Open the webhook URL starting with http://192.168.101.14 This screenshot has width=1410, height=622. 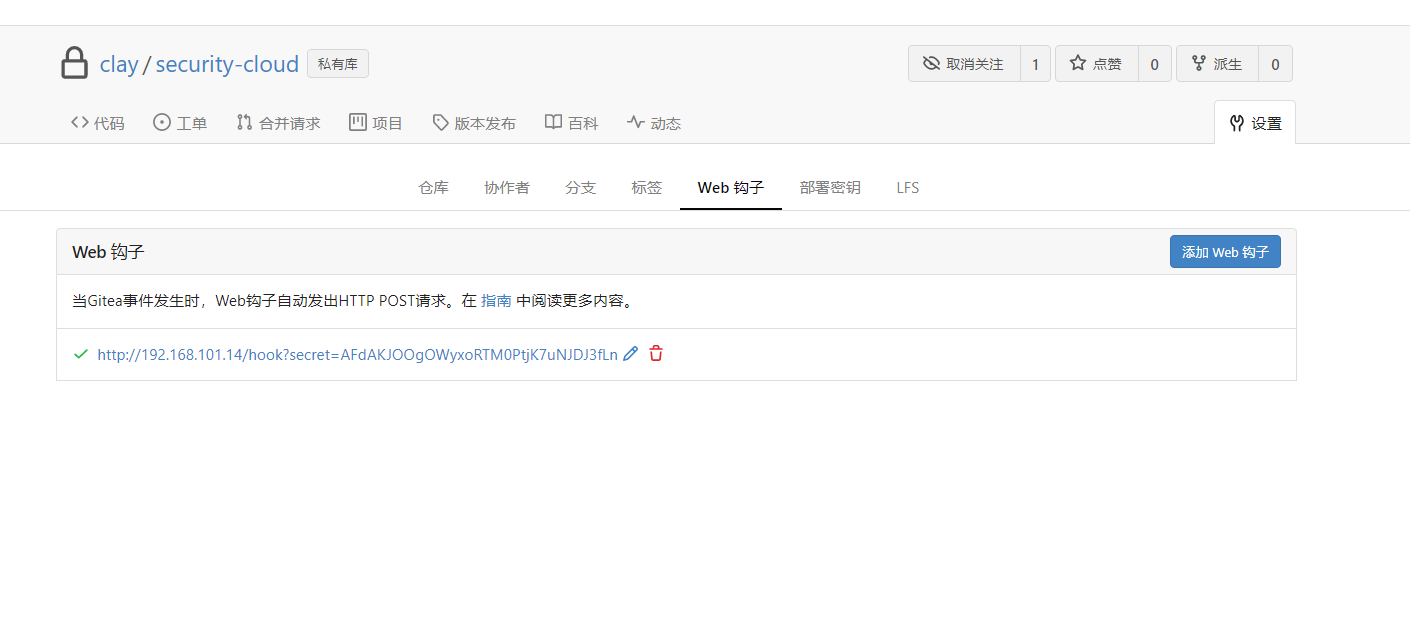point(356,353)
